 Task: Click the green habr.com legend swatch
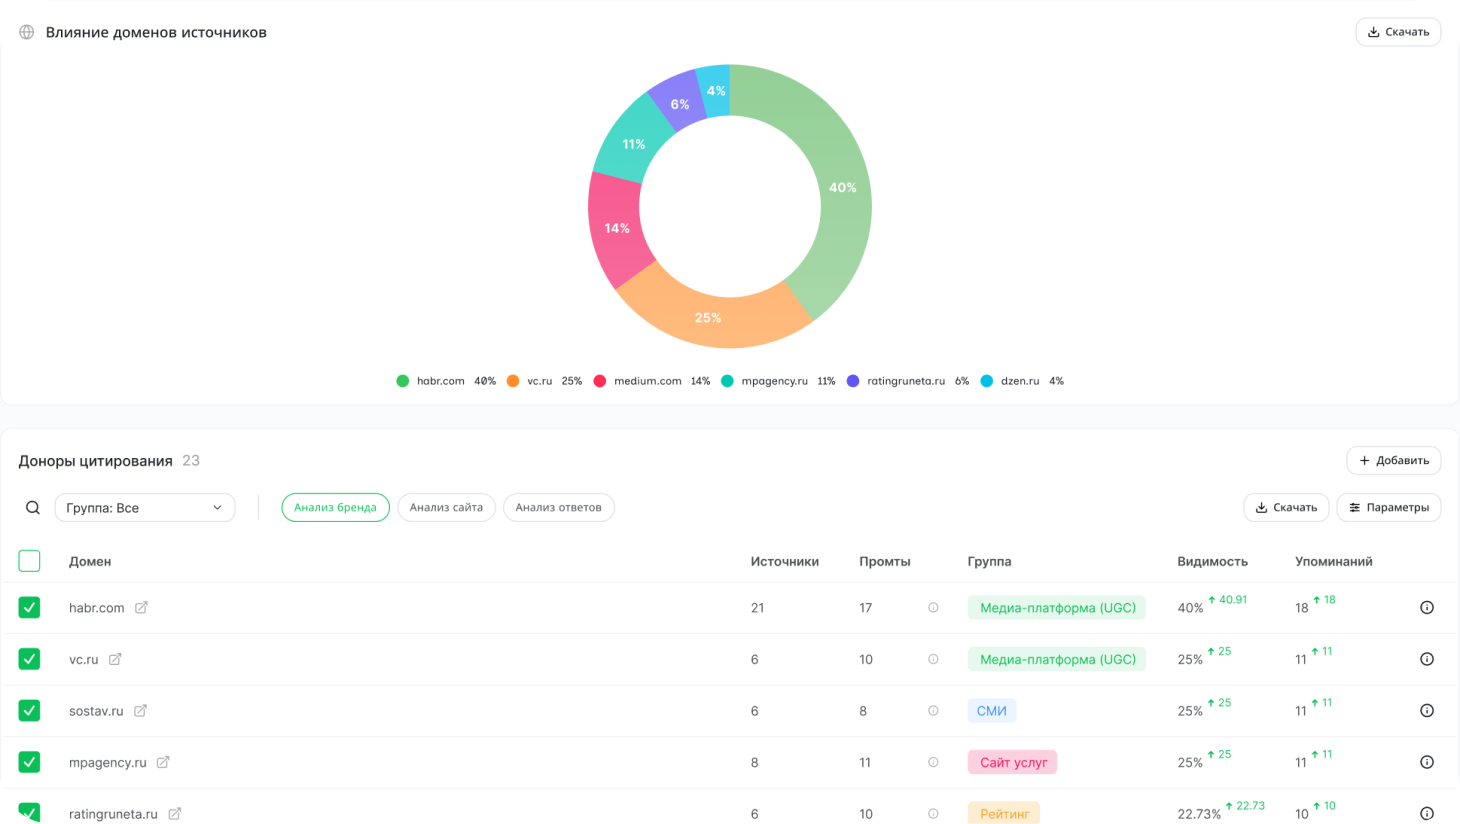click(x=403, y=381)
